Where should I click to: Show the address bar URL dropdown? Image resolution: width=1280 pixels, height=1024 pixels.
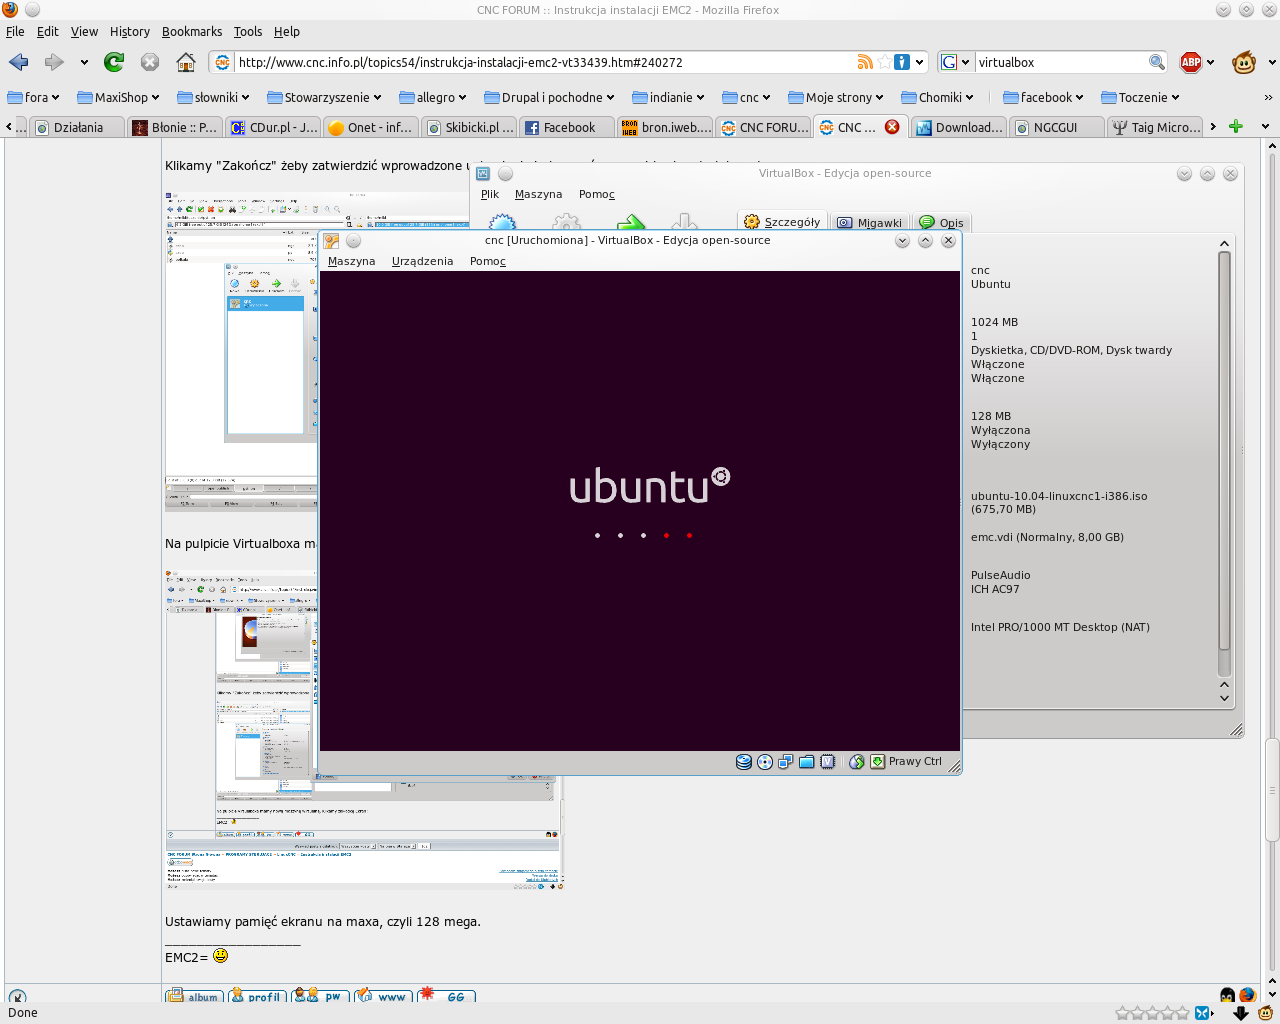pos(919,62)
